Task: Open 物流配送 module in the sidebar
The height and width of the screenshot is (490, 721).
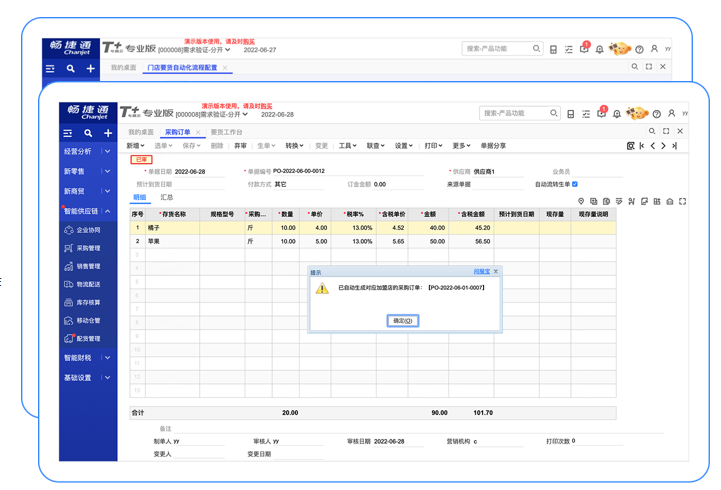Action: point(88,284)
